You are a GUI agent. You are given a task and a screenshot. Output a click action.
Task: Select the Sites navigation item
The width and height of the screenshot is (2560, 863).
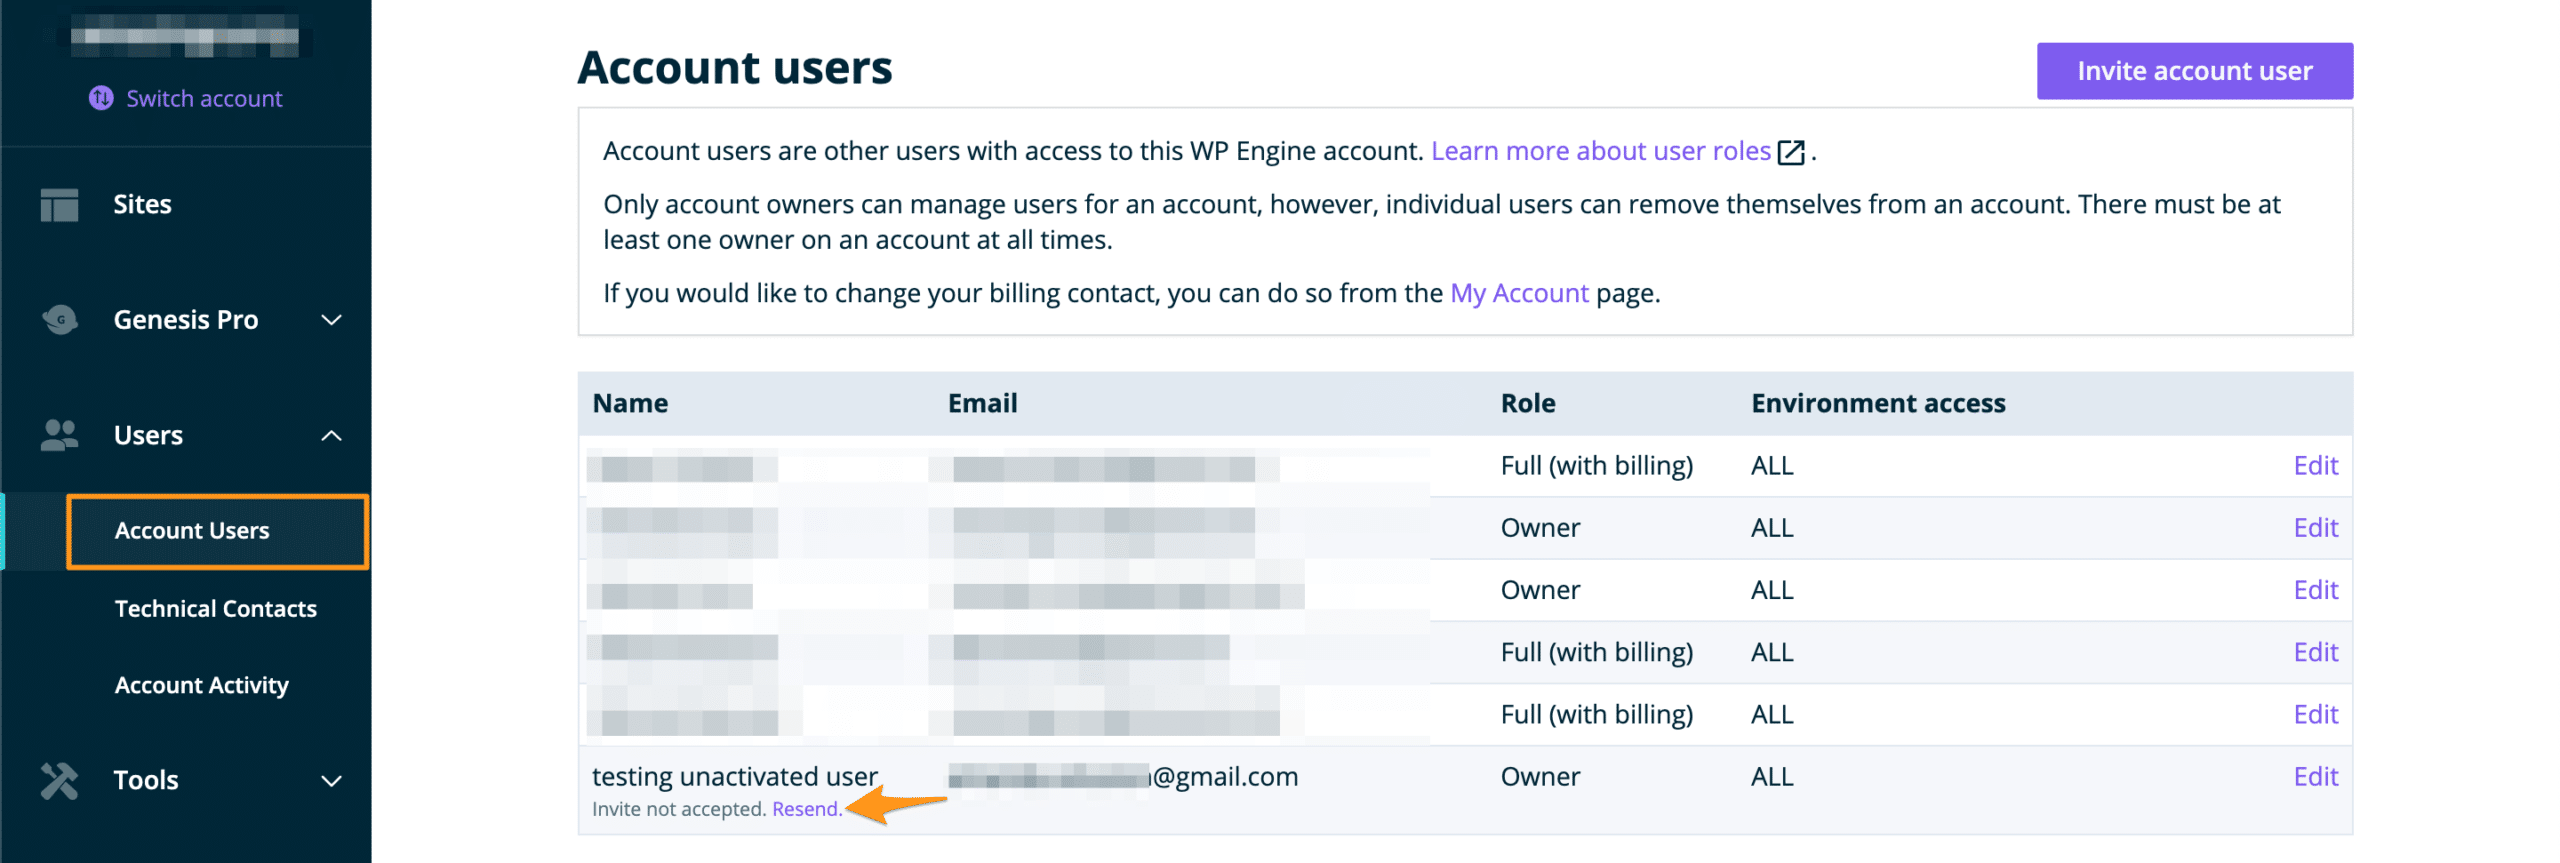(142, 205)
